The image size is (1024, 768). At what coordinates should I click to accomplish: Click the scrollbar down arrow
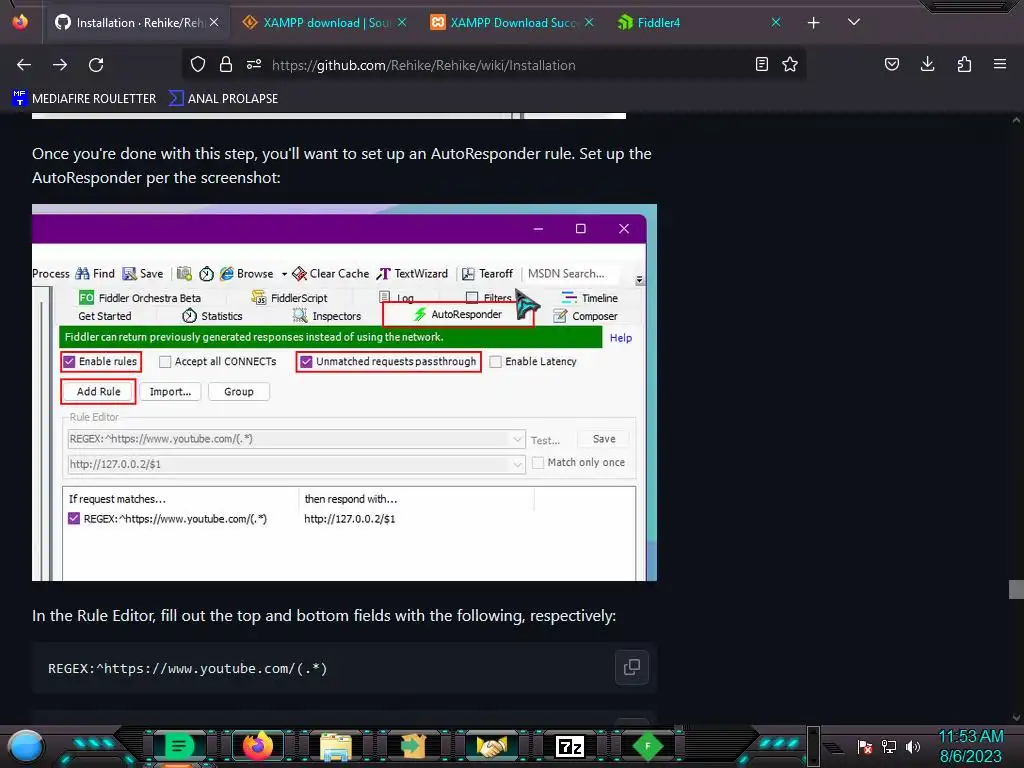click(1016, 718)
